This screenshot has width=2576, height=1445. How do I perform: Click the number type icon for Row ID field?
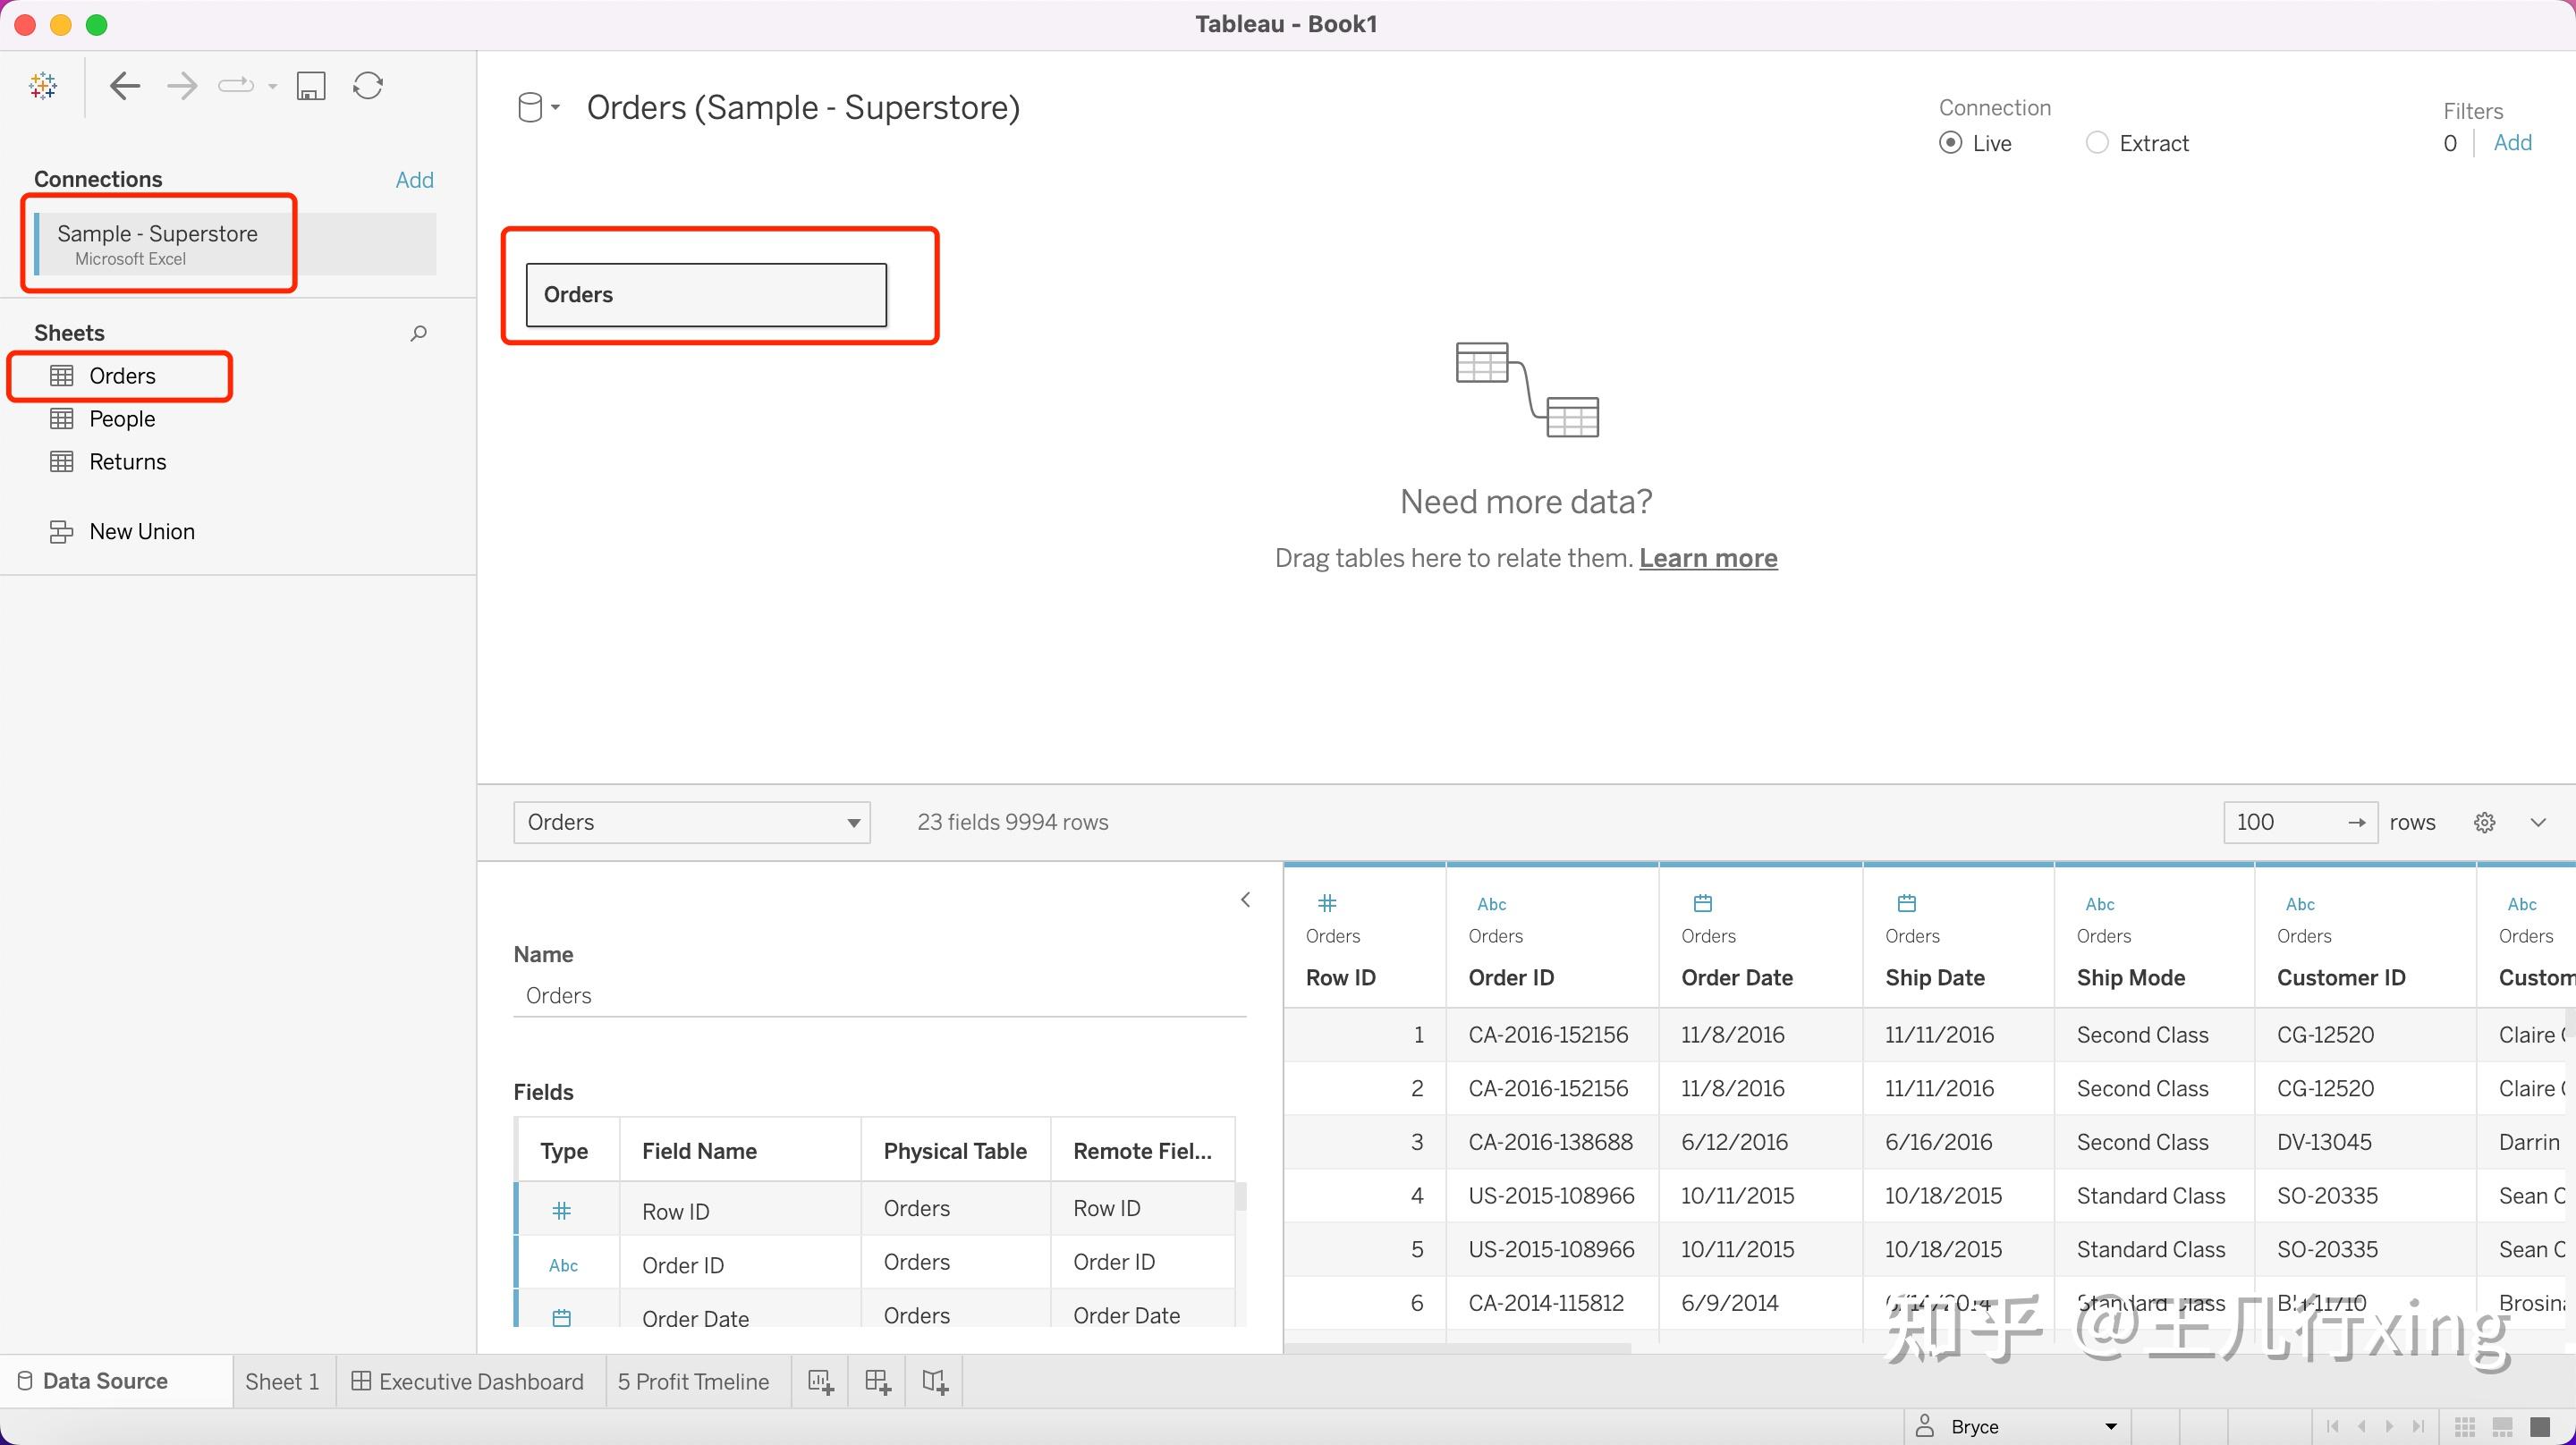tap(562, 1211)
